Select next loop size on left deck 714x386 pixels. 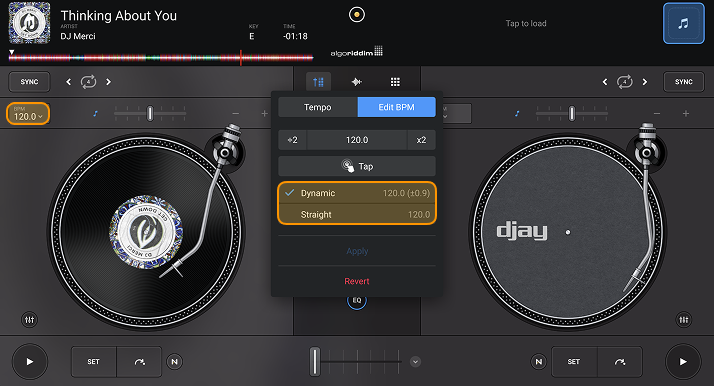108,82
